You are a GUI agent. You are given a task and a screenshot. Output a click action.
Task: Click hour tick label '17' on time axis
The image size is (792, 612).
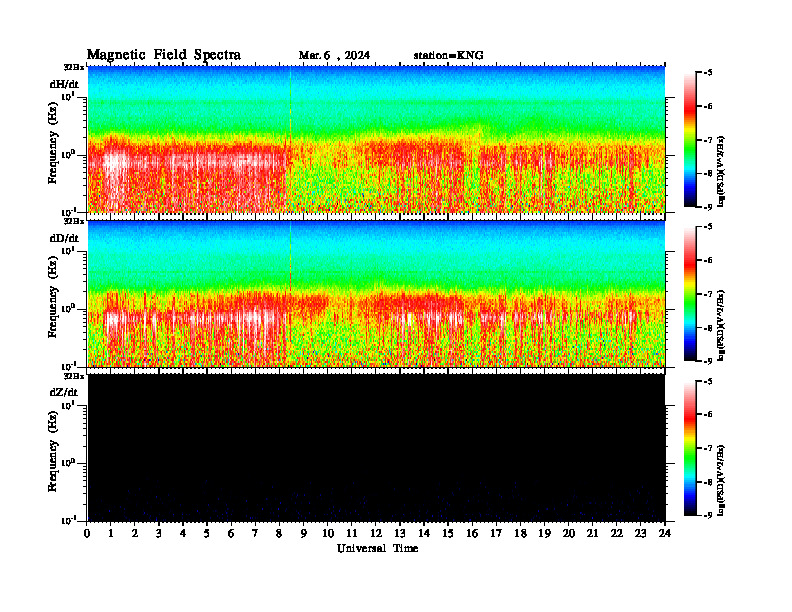pyautogui.click(x=497, y=533)
